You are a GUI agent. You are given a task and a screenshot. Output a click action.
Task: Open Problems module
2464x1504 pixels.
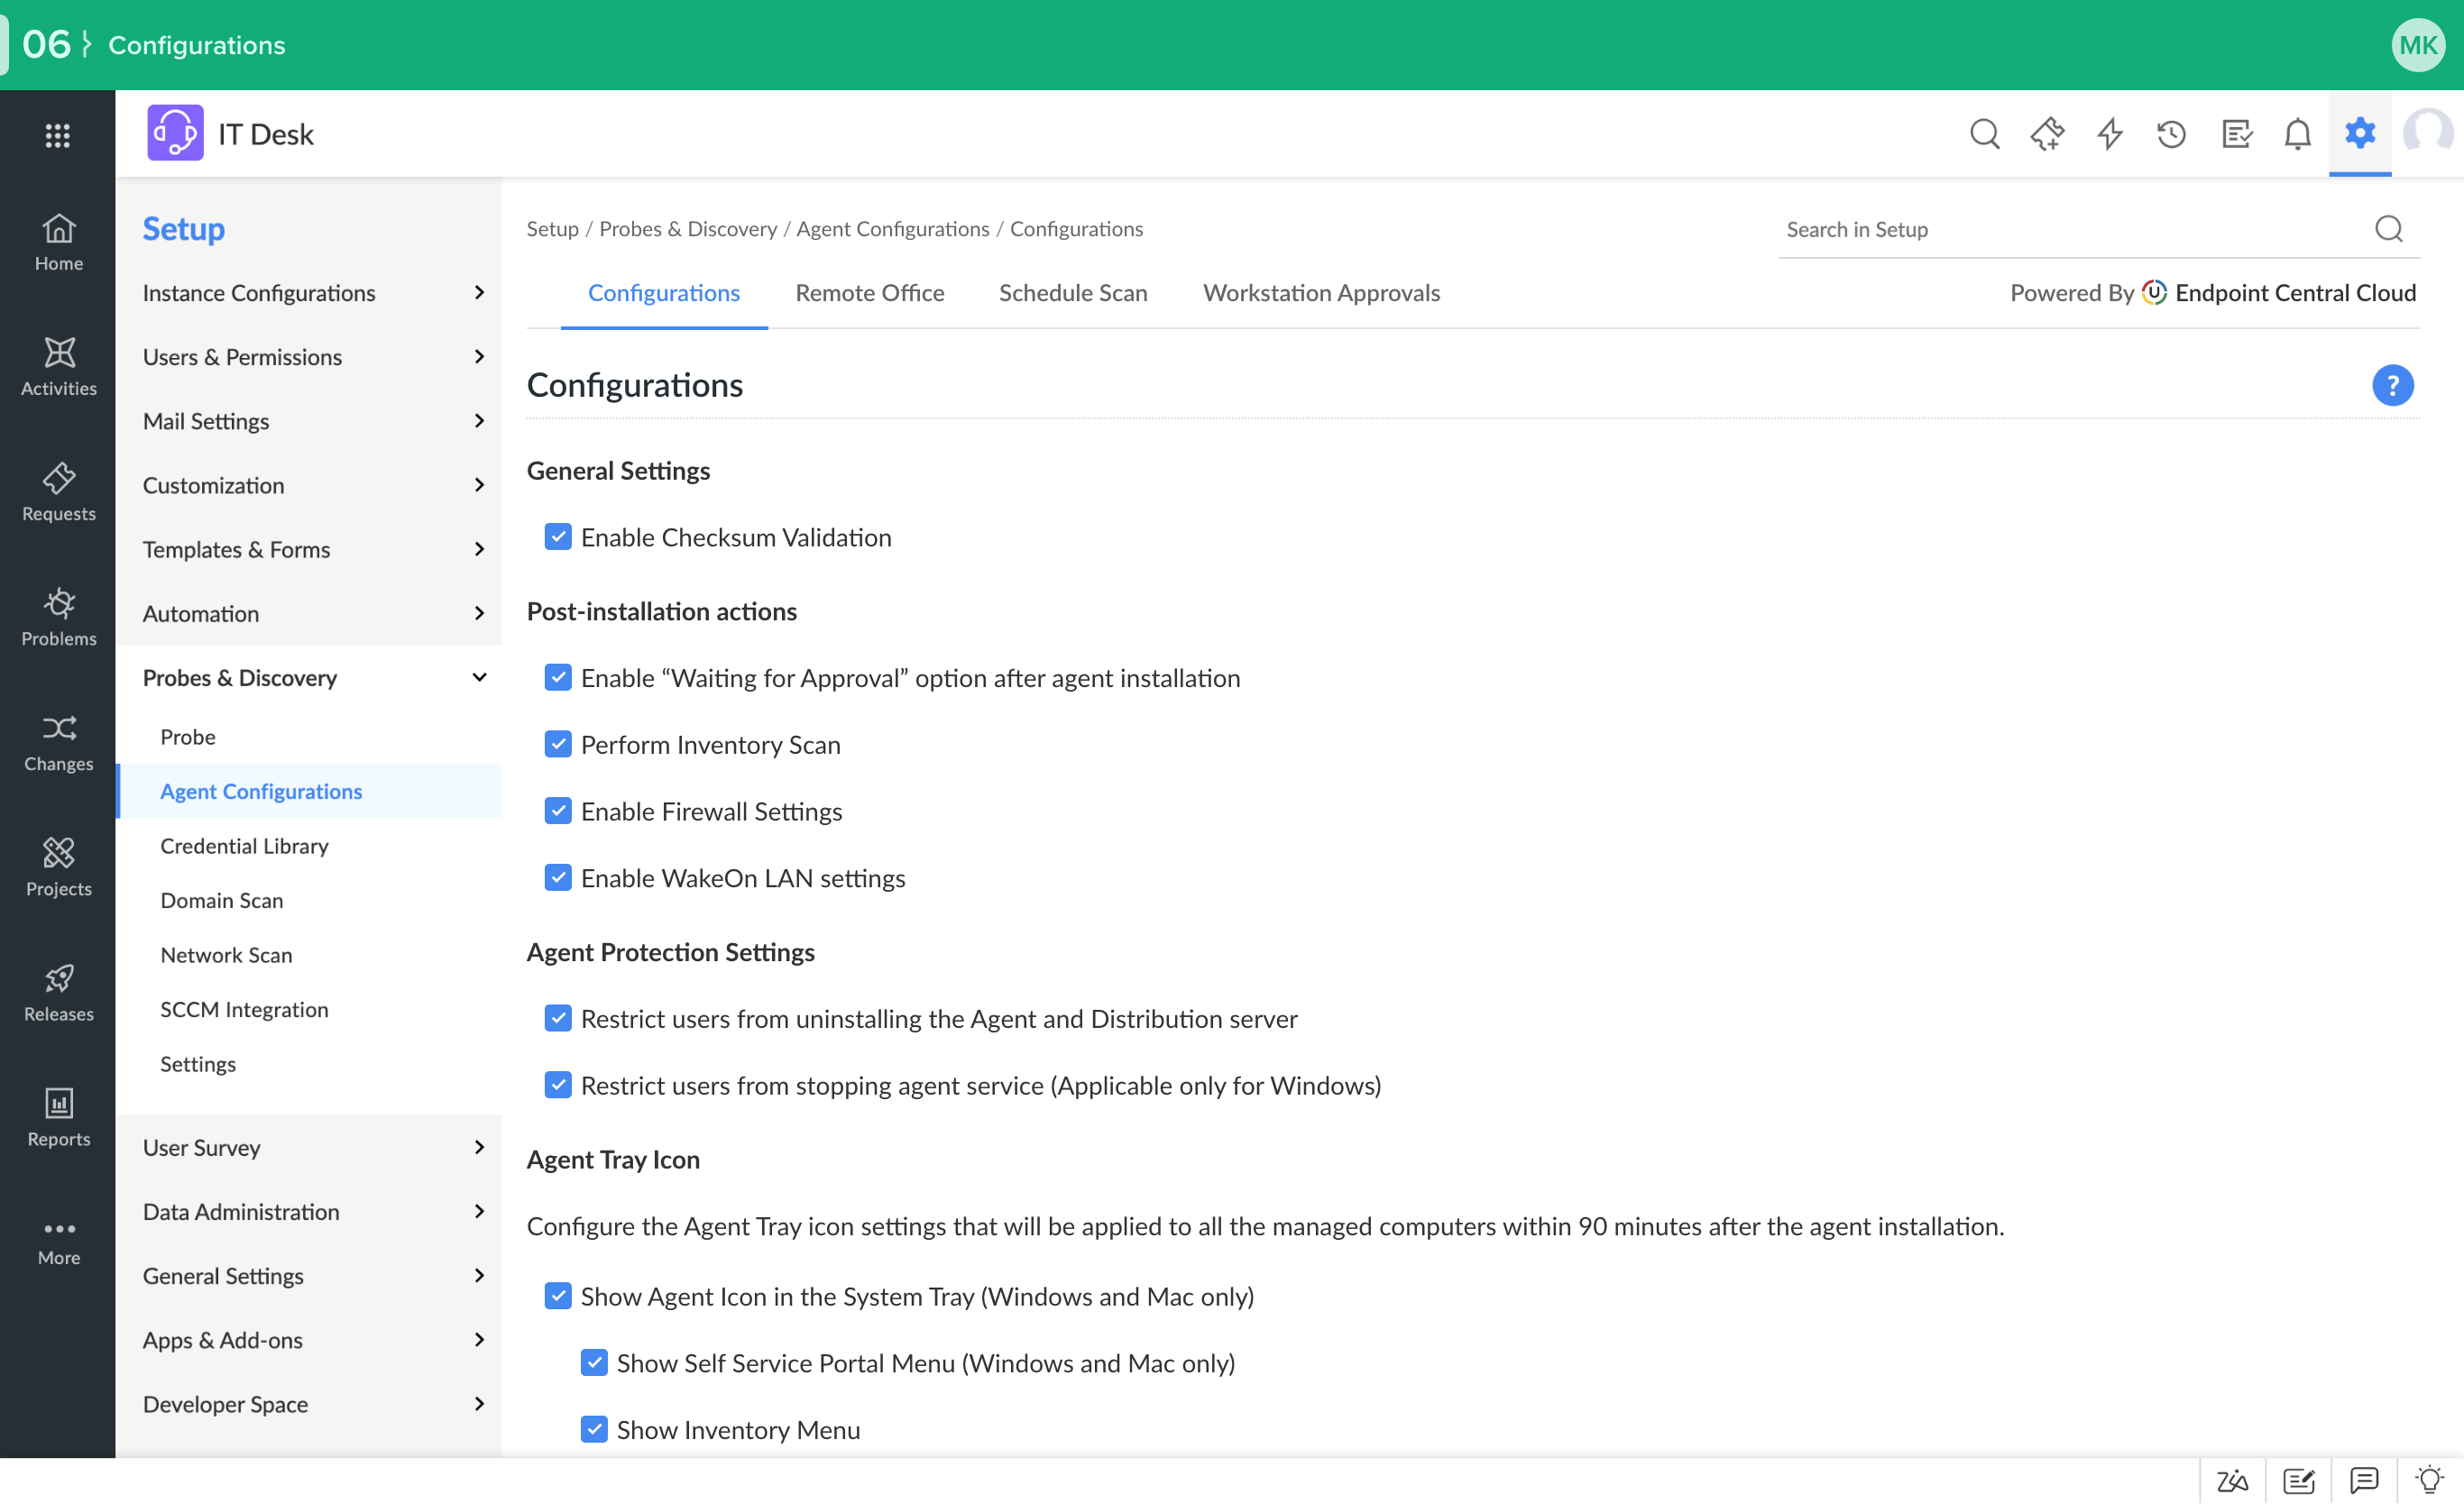(x=58, y=617)
